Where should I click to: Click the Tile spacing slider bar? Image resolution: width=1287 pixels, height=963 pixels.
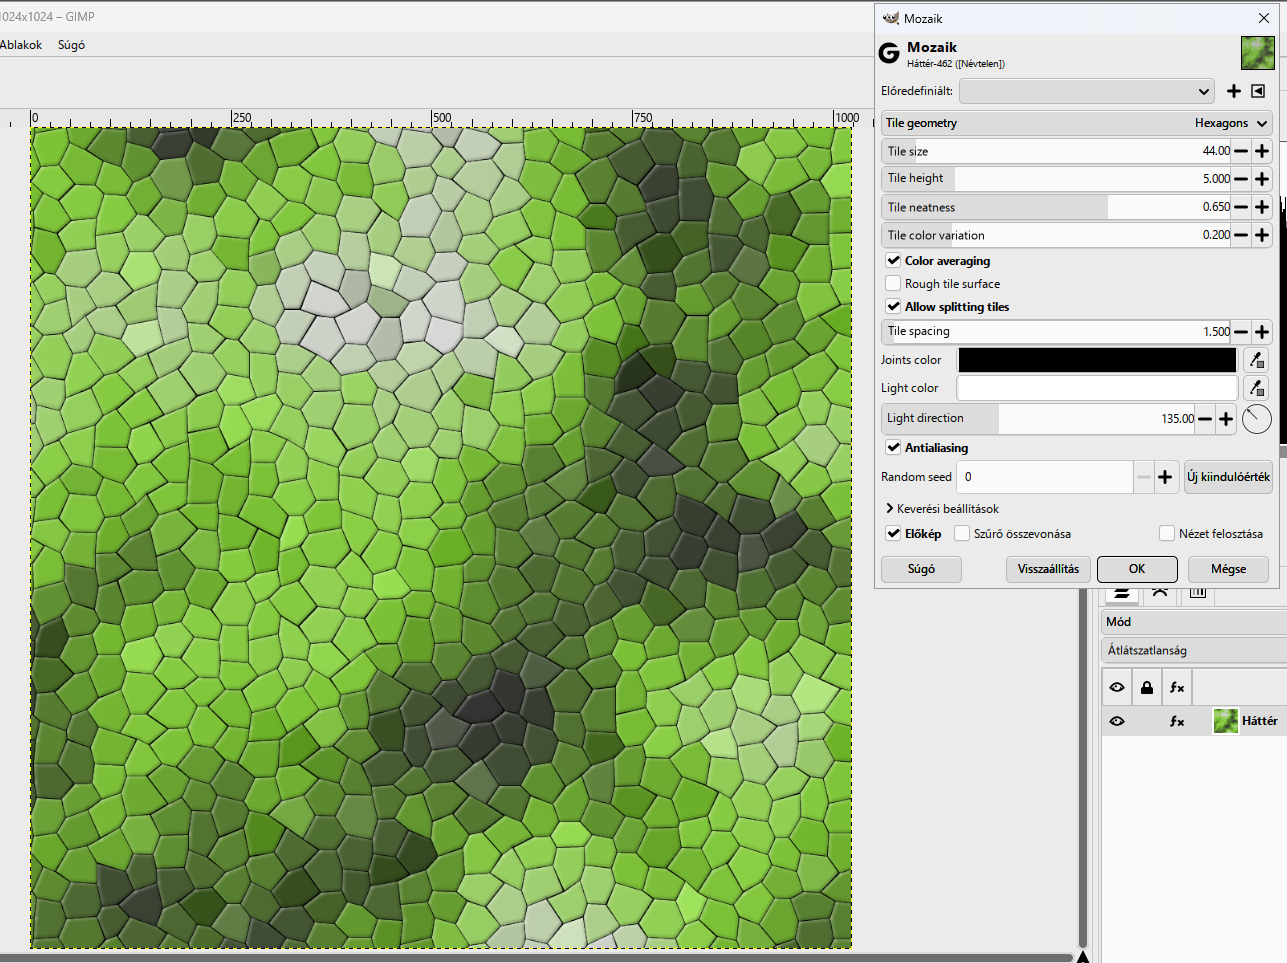[x=1056, y=332]
